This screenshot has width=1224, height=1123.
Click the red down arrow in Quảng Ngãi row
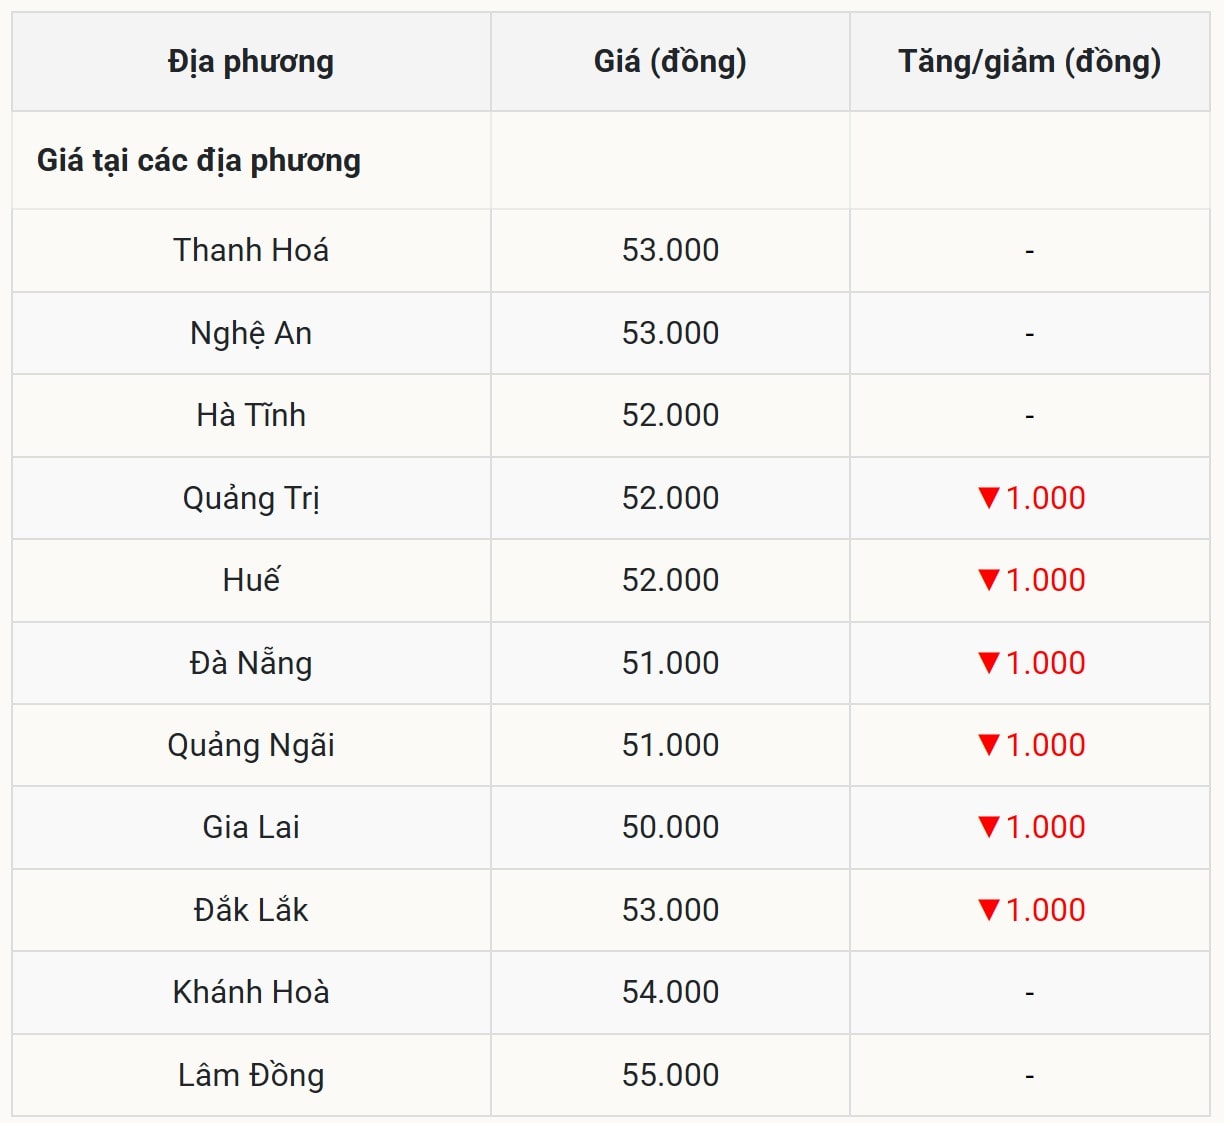point(989,744)
